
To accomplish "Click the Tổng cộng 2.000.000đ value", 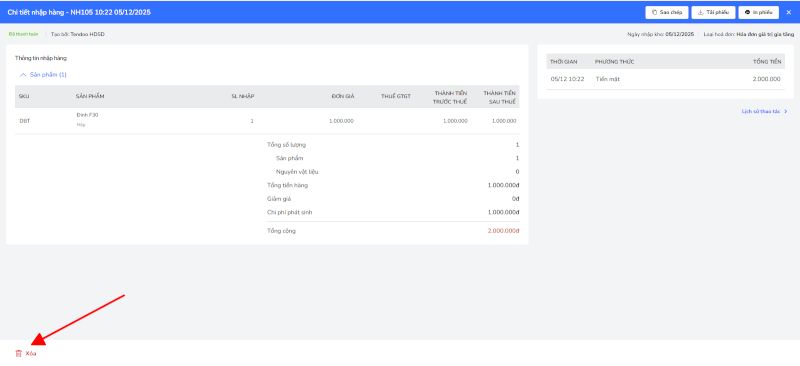I will coord(503,231).
